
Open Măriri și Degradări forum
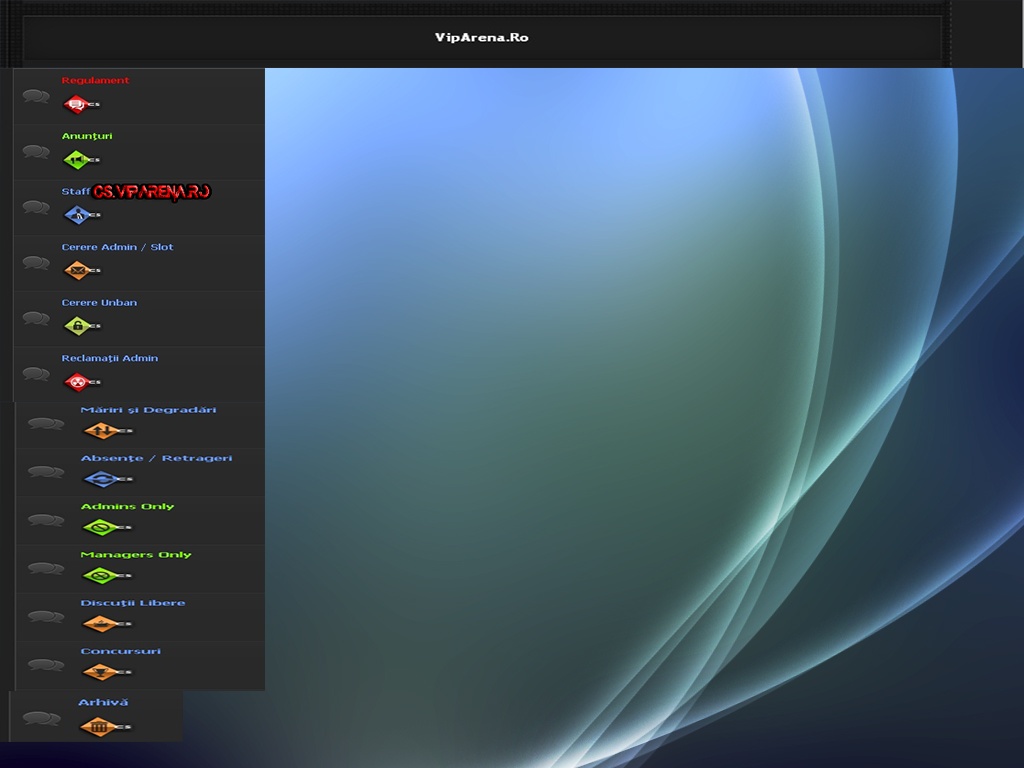pos(148,410)
